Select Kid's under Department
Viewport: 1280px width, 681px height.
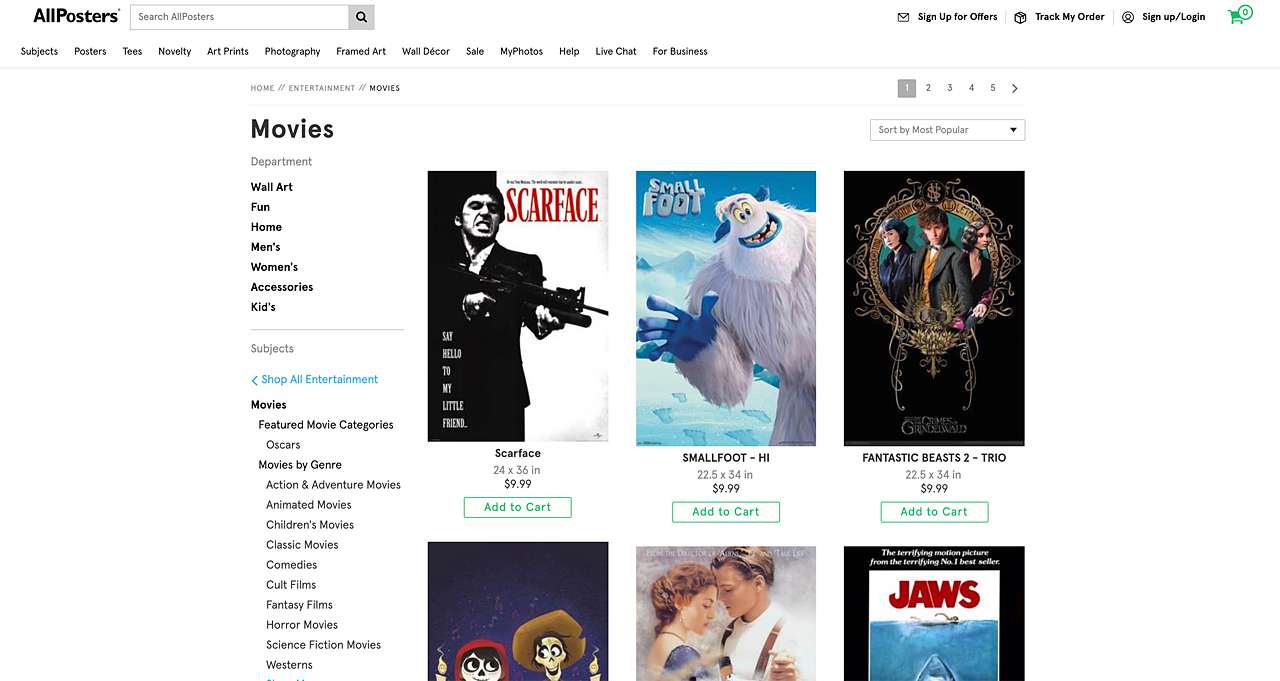tap(262, 307)
